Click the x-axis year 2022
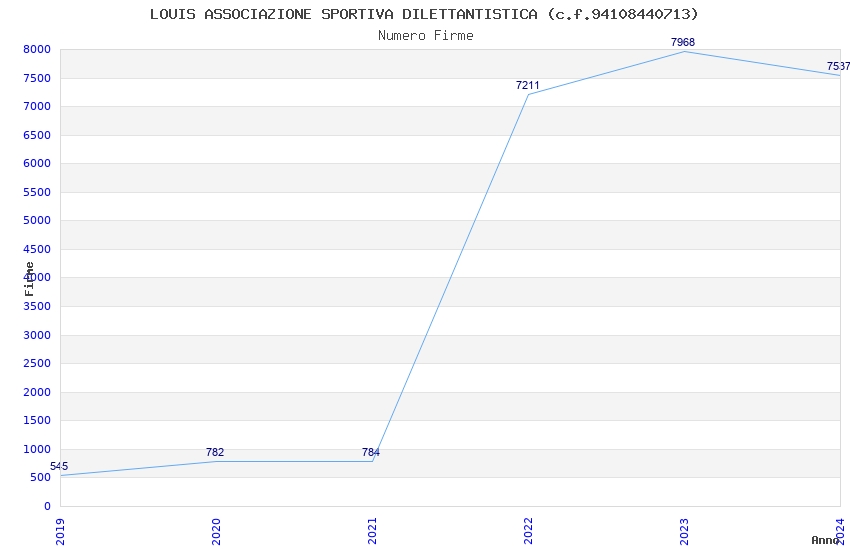 [529, 532]
